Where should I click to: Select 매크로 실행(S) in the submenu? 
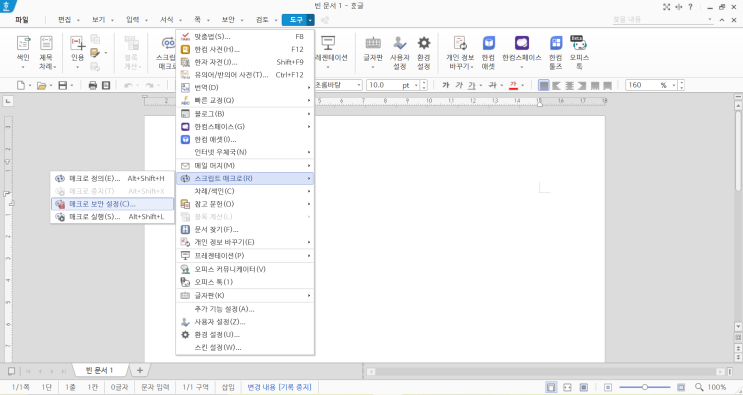pos(112,217)
